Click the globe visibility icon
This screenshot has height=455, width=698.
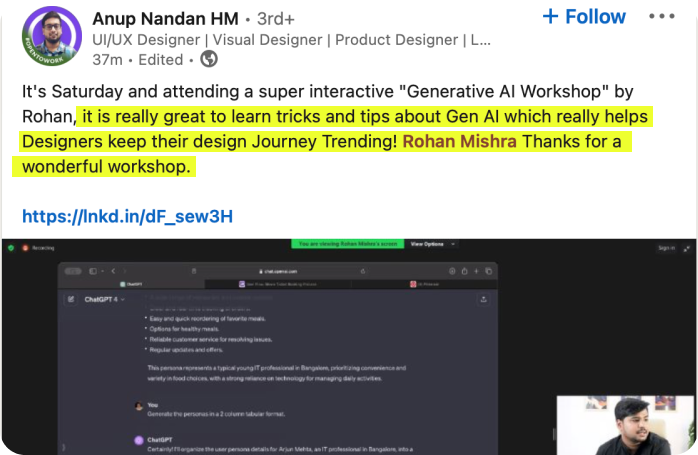tap(209, 59)
